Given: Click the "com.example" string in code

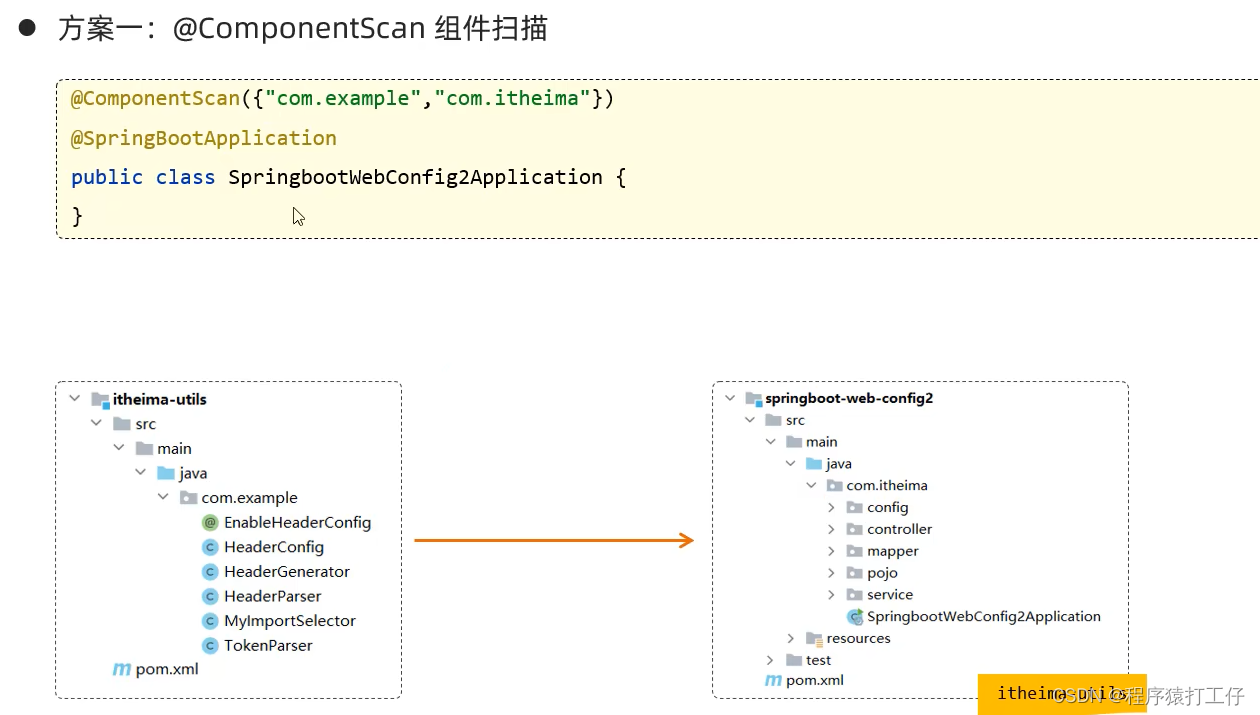Looking at the screenshot, I should [343, 99].
